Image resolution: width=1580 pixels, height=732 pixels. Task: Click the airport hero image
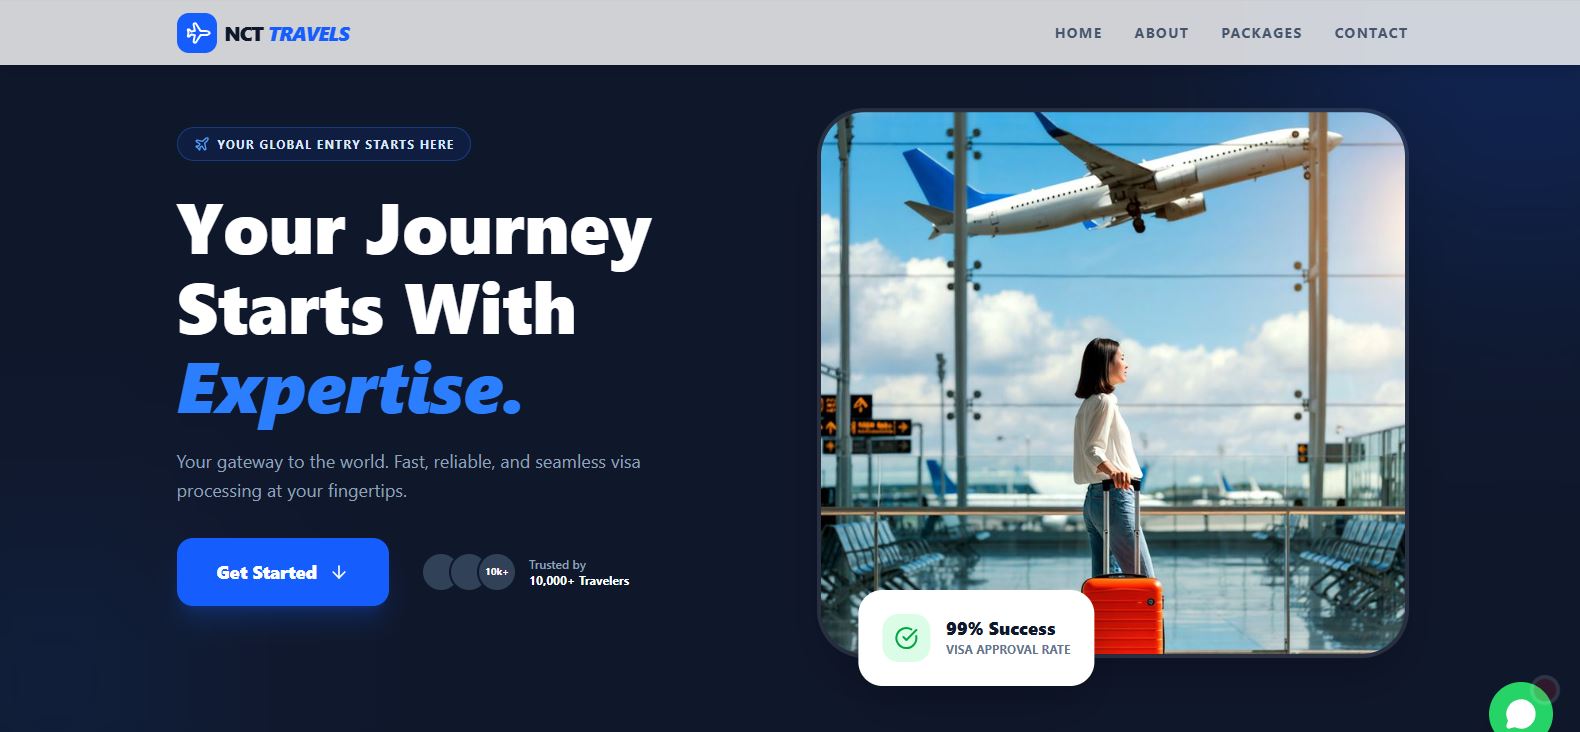click(1112, 382)
